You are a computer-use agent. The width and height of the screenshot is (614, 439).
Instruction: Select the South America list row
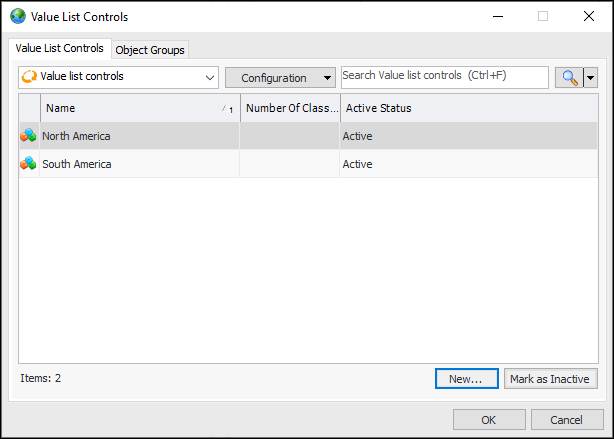(x=140, y=164)
